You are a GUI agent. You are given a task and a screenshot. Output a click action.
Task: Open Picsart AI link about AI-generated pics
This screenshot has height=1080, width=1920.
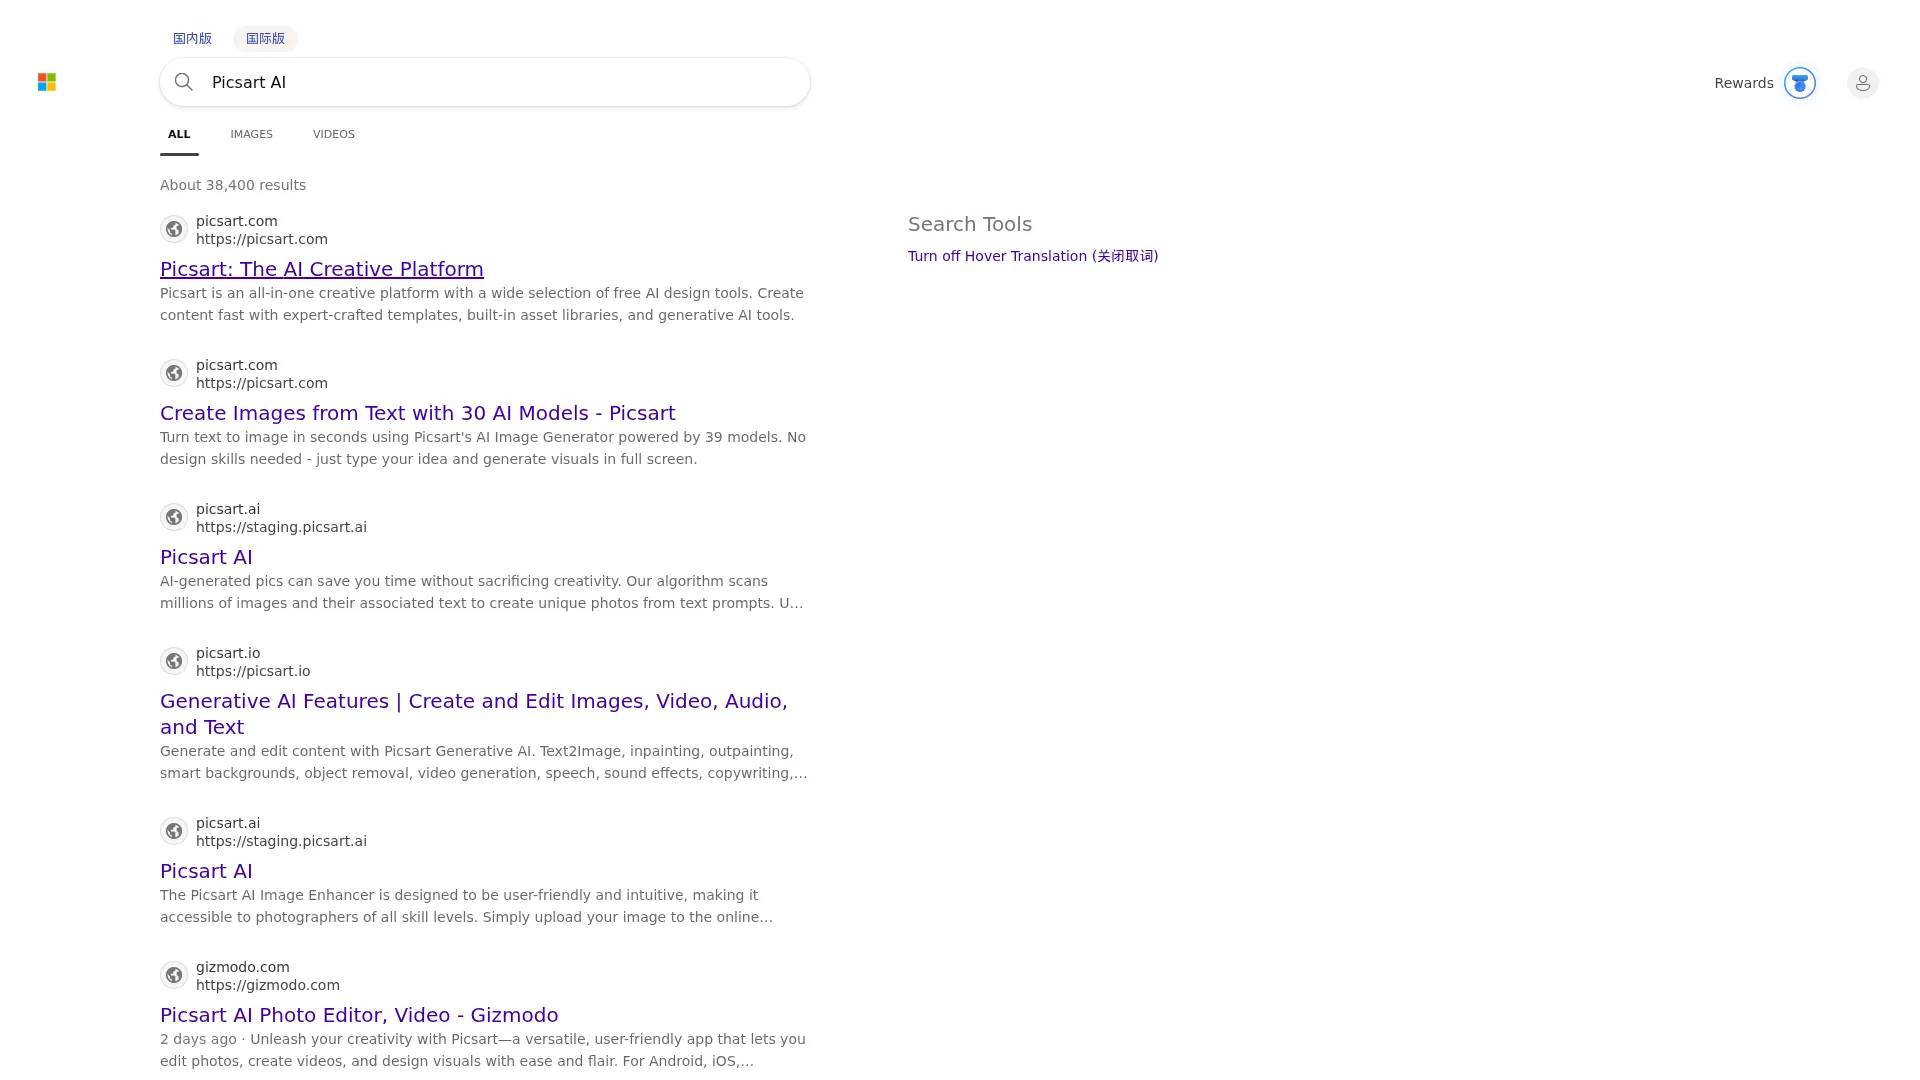click(x=206, y=557)
